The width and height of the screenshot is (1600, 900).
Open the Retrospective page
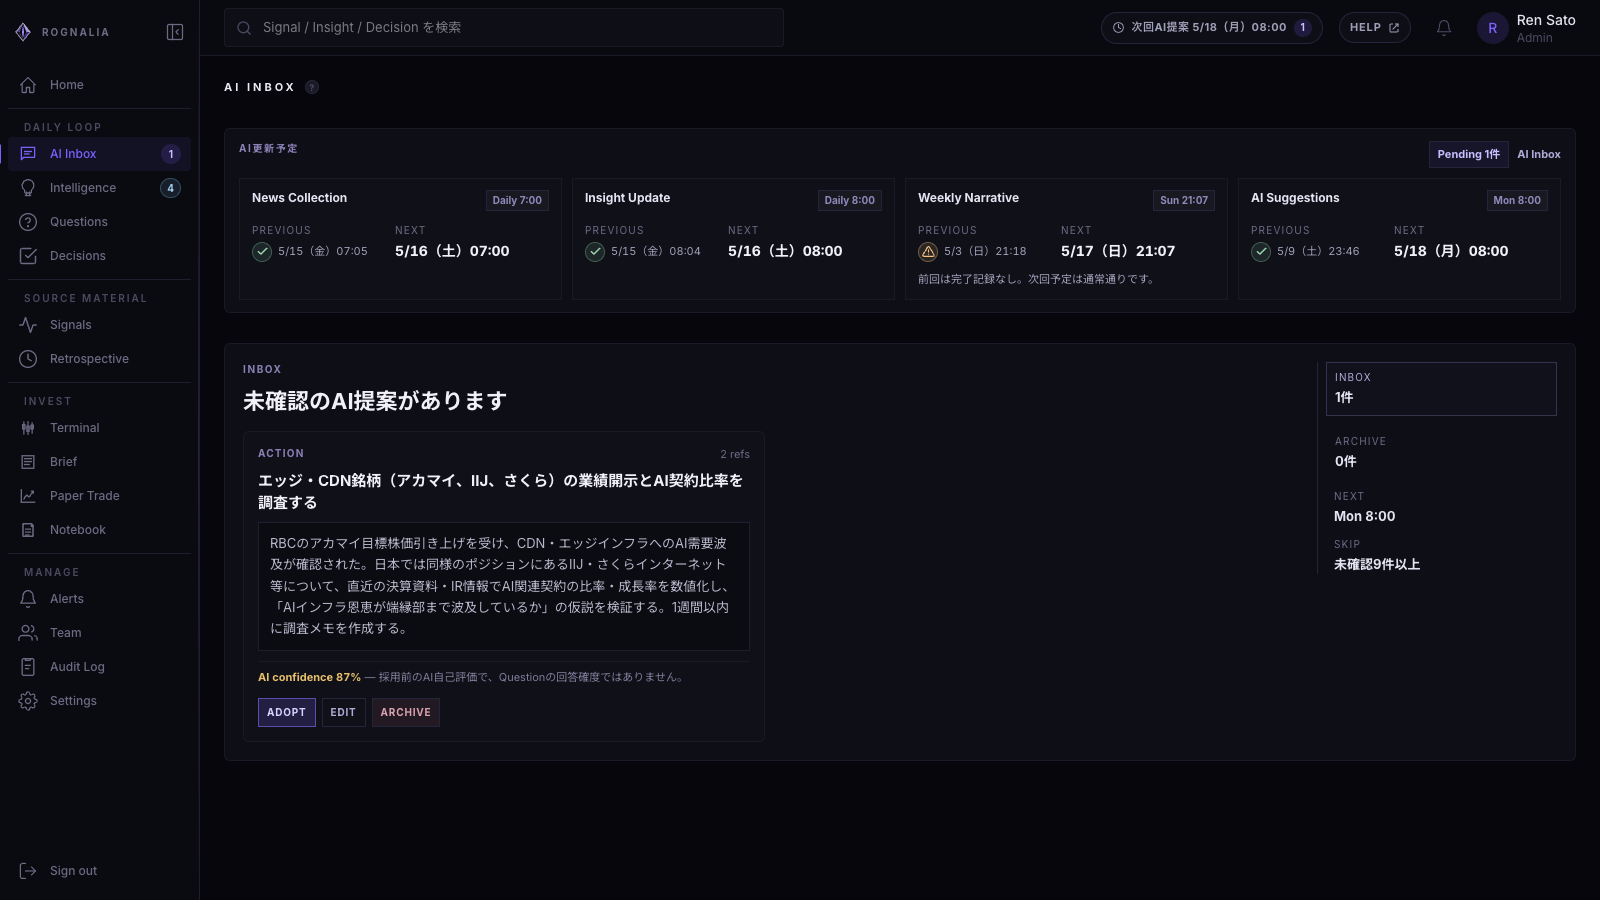(99, 359)
